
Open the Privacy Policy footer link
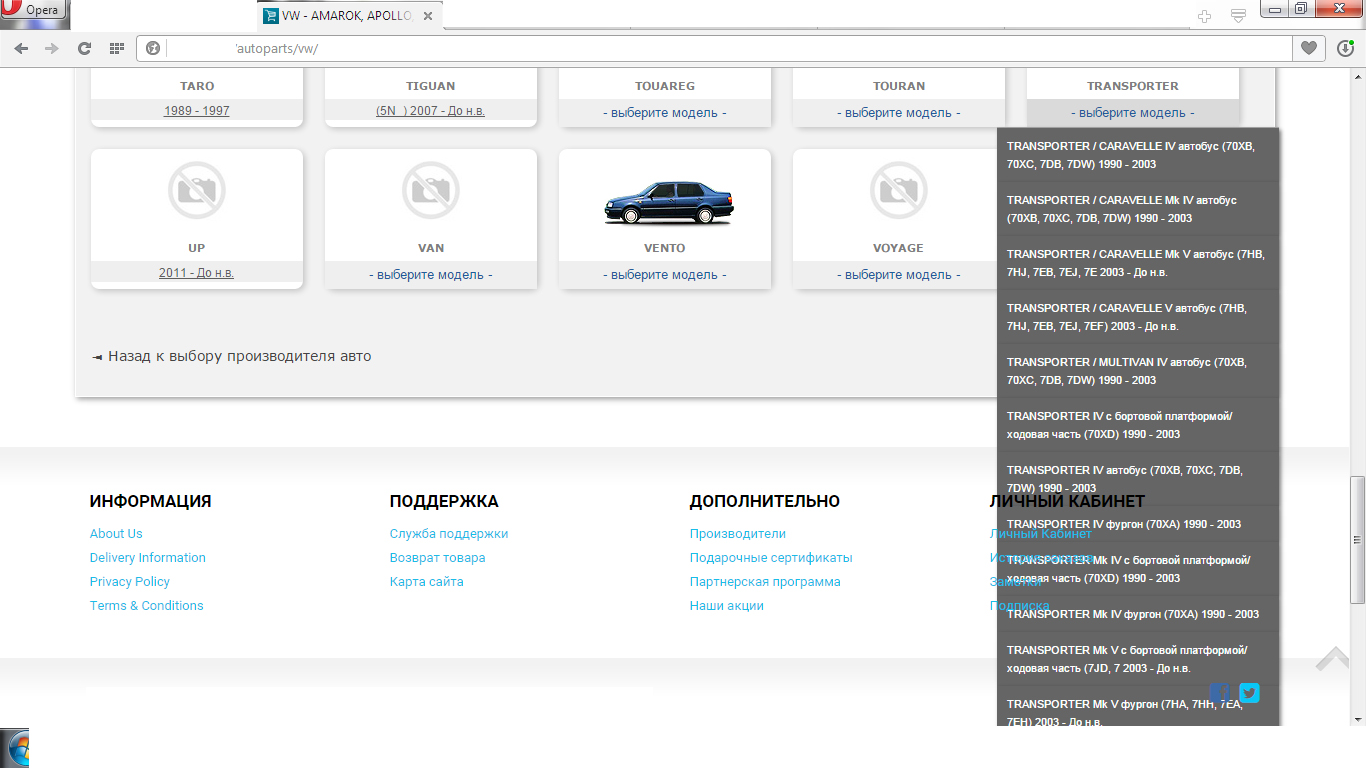[x=130, y=582]
